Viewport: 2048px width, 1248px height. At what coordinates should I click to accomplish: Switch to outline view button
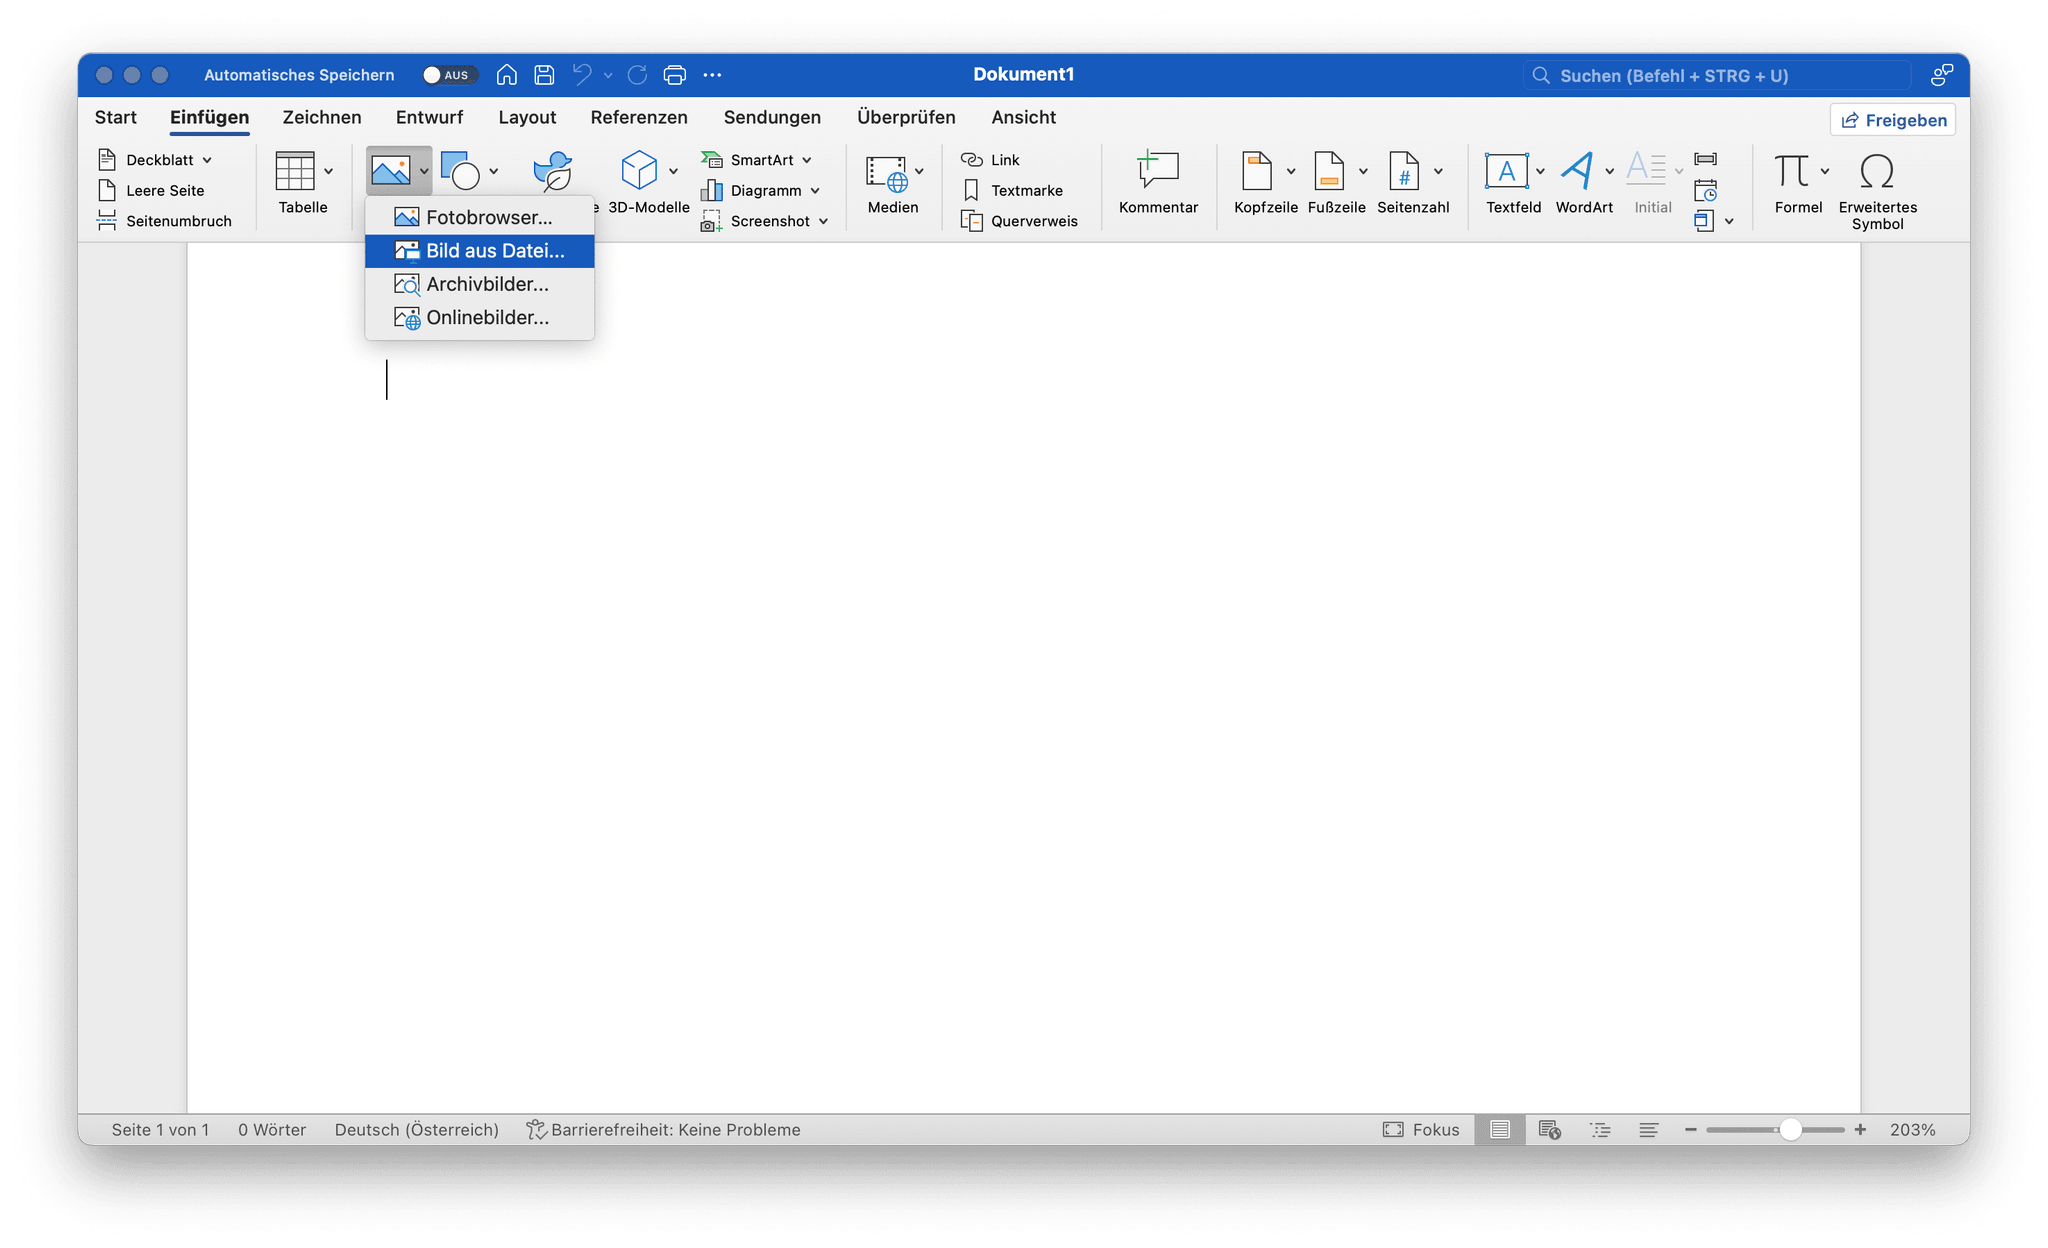point(1600,1130)
